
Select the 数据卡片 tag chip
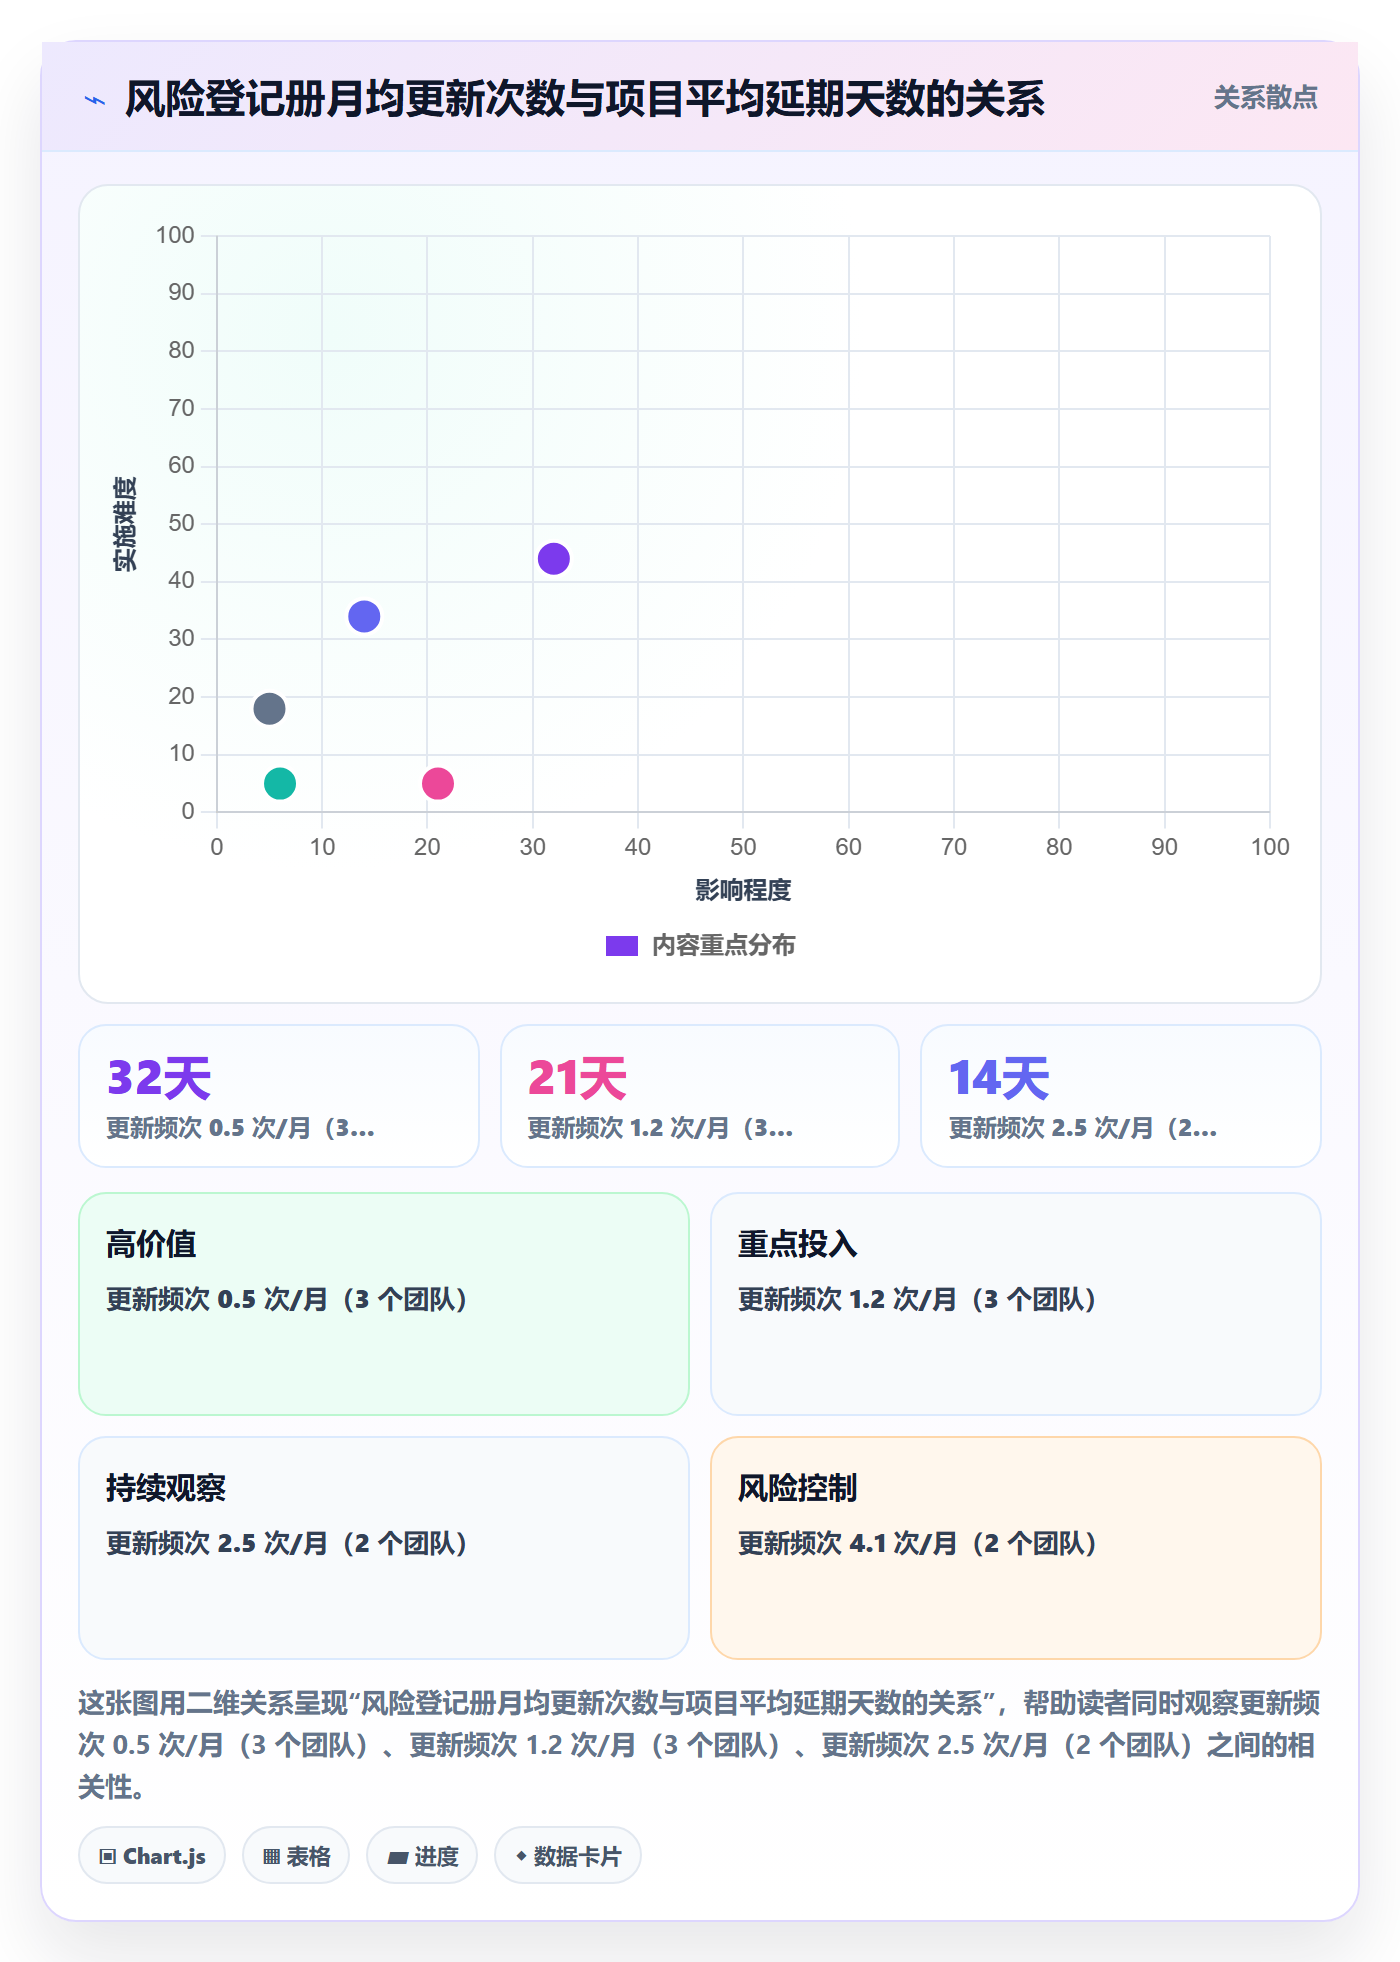(568, 1856)
